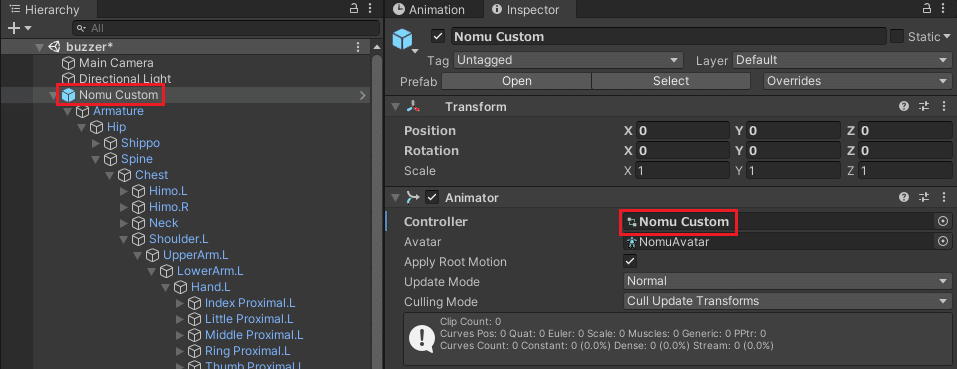Open Transform presets icon
The width and height of the screenshot is (957, 369).
coord(924,106)
